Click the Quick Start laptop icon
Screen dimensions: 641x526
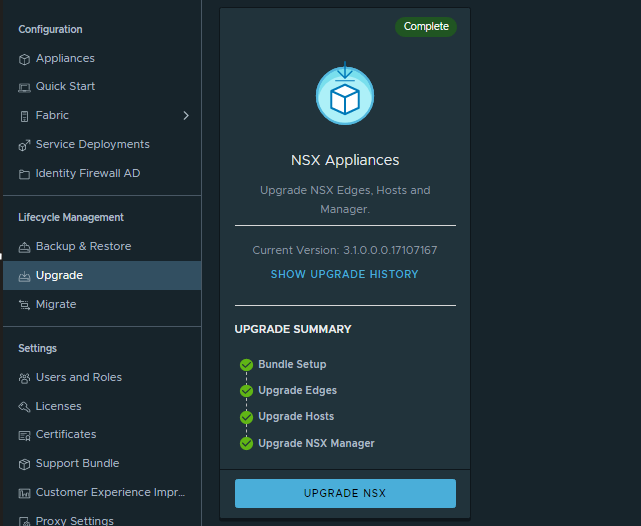(x=24, y=87)
